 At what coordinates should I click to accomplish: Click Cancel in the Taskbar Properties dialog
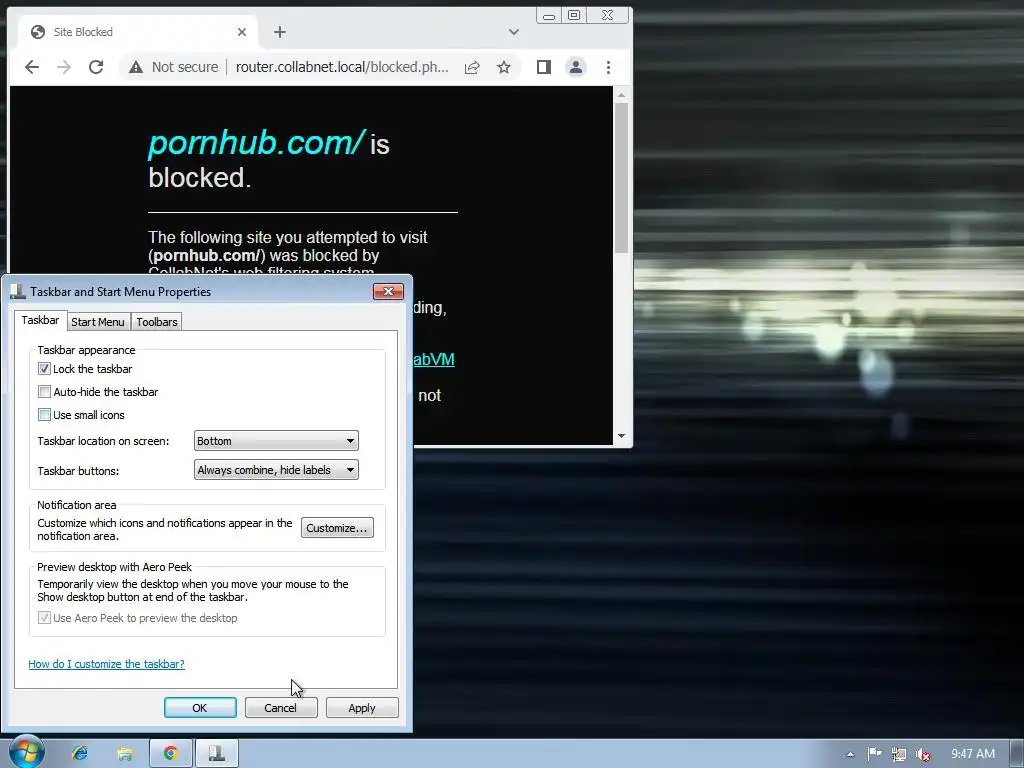pos(281,708)
